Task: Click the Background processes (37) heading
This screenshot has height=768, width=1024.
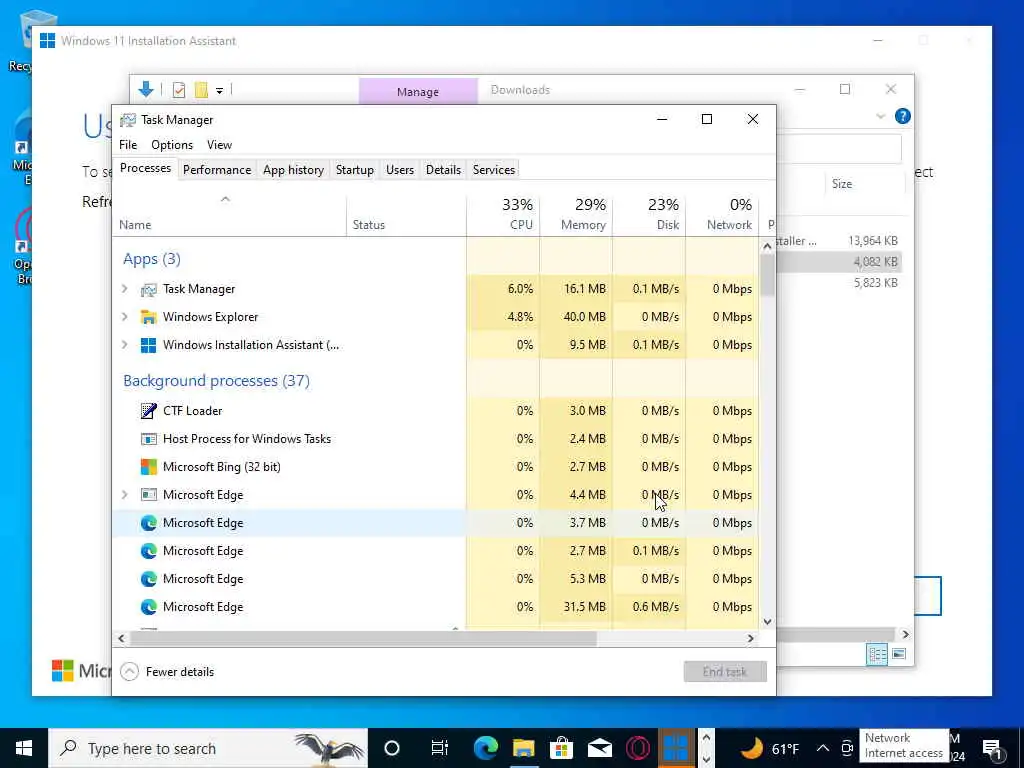Action: coord(216,380)
